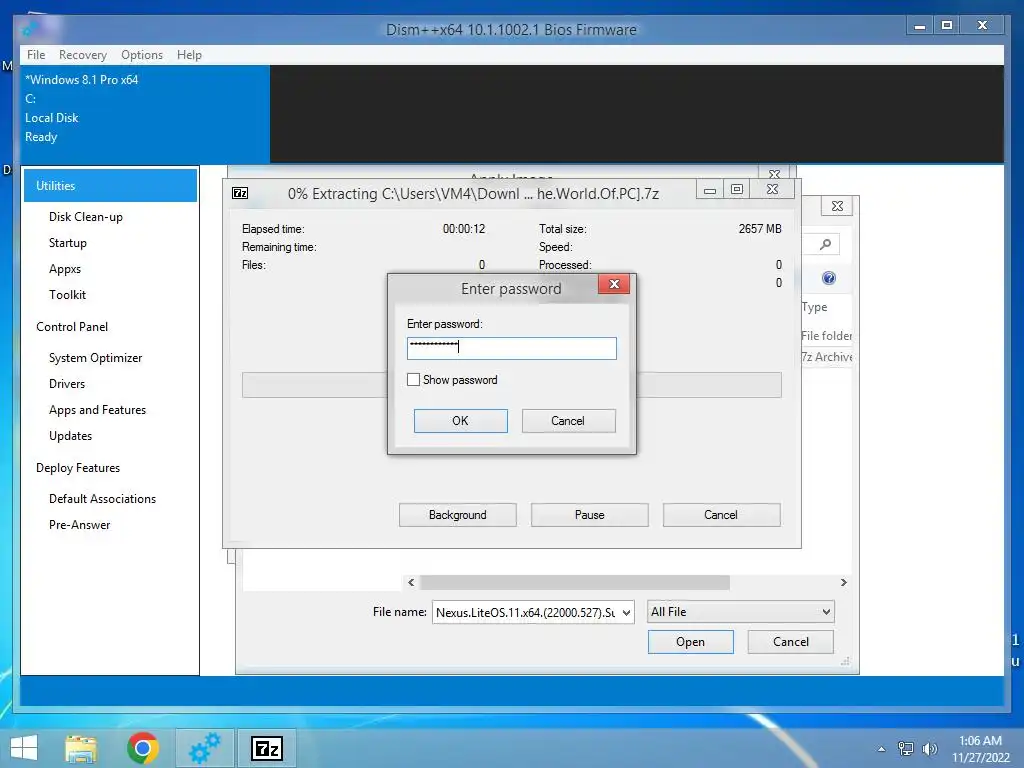Select the Control Panel category

click(72, 327)
